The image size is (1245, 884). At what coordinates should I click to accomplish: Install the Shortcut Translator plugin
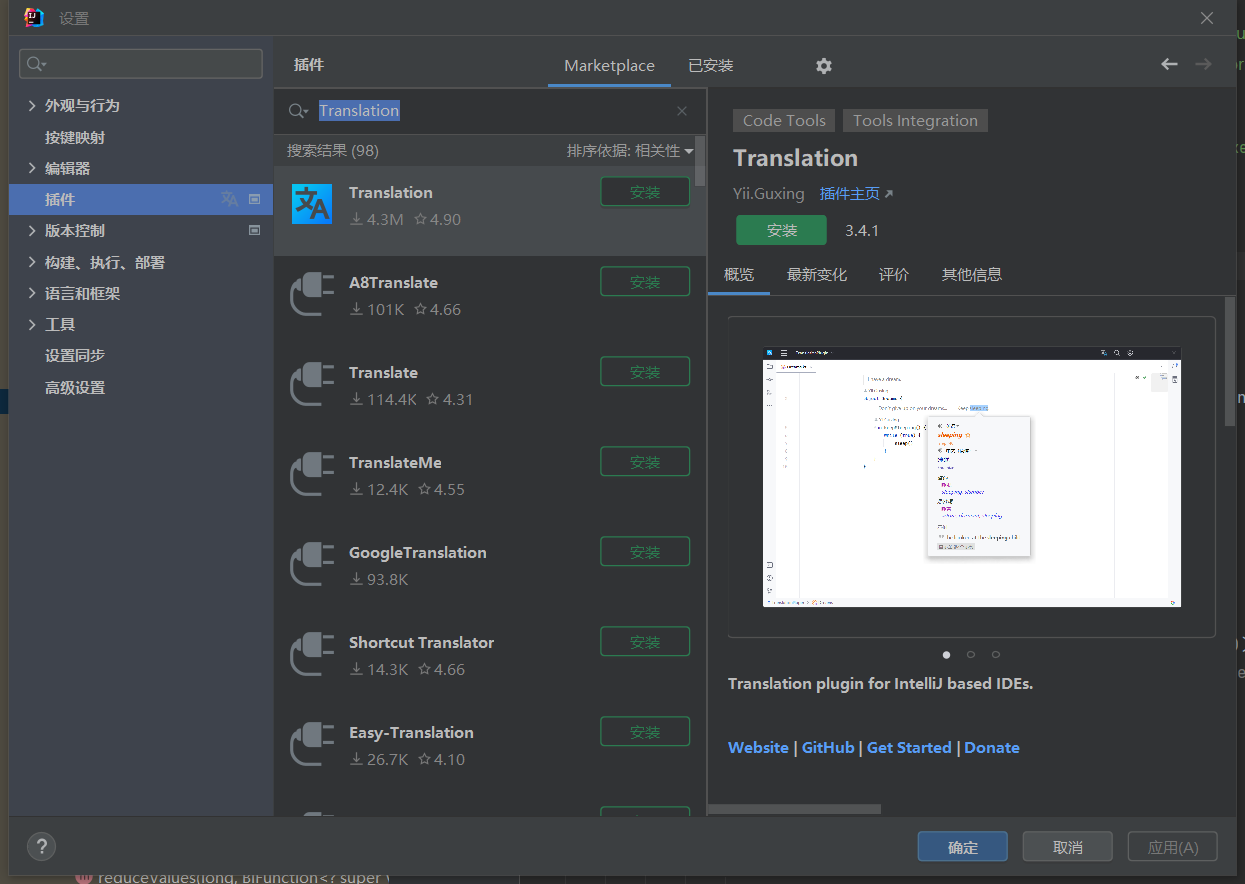click(645, 642)
